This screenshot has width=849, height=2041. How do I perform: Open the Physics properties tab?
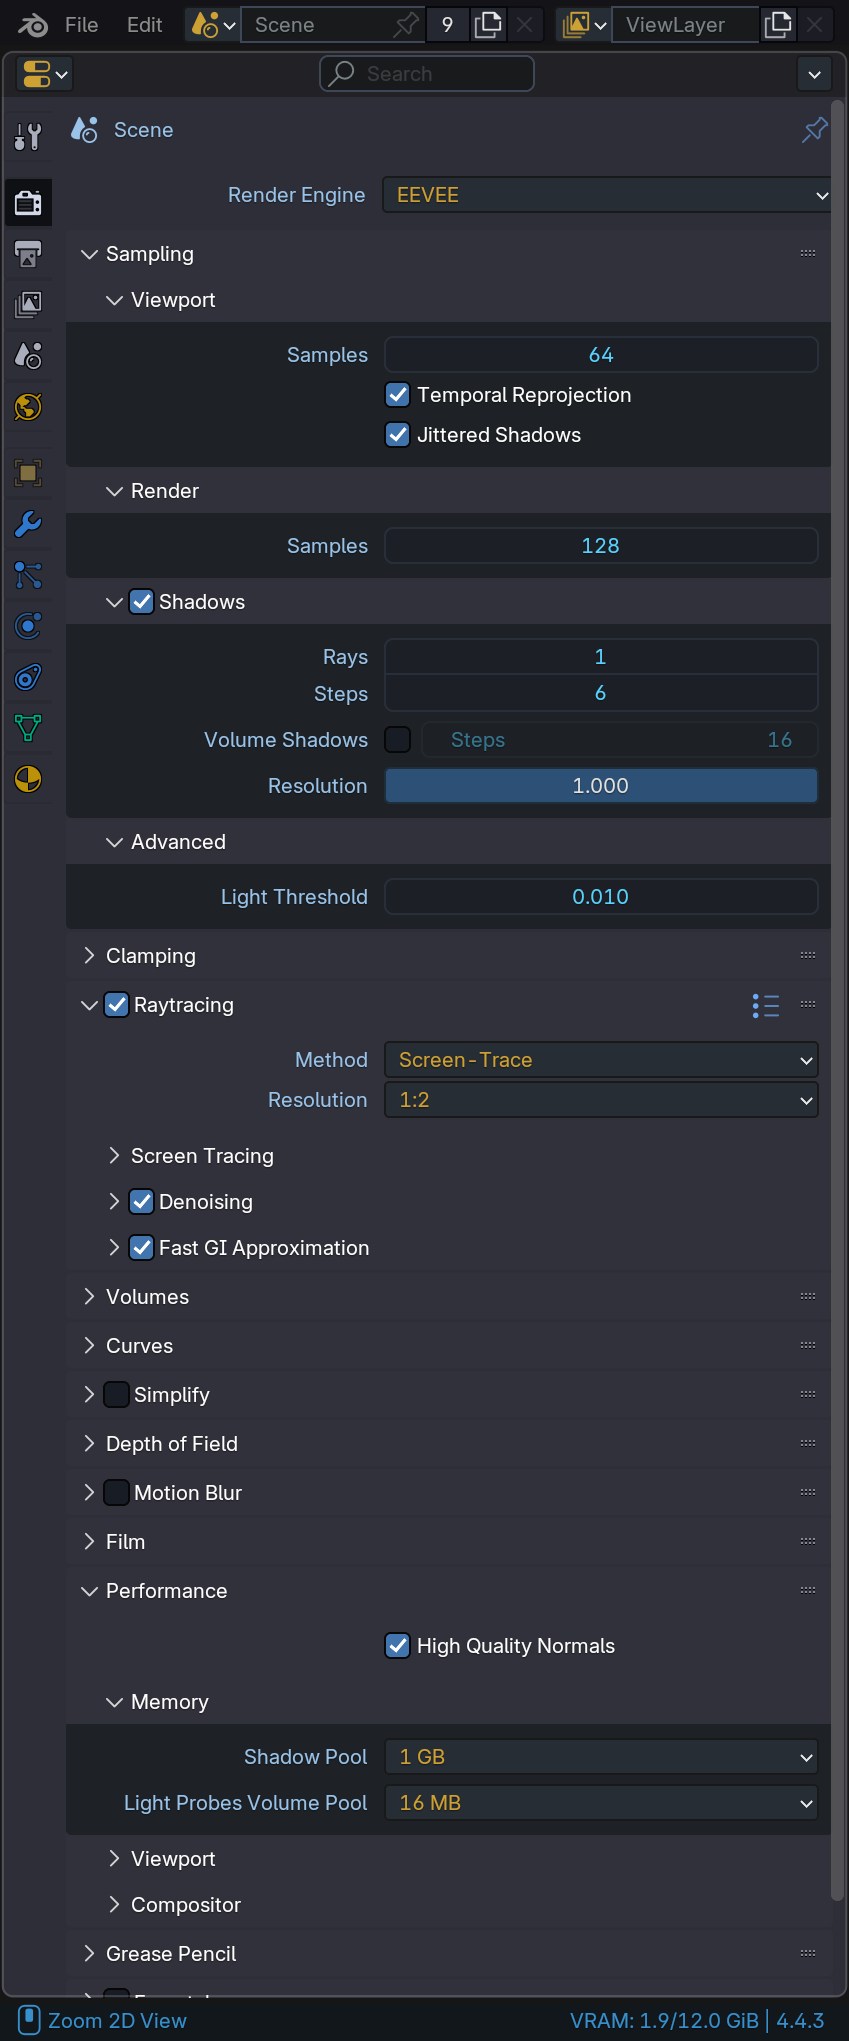28,626
